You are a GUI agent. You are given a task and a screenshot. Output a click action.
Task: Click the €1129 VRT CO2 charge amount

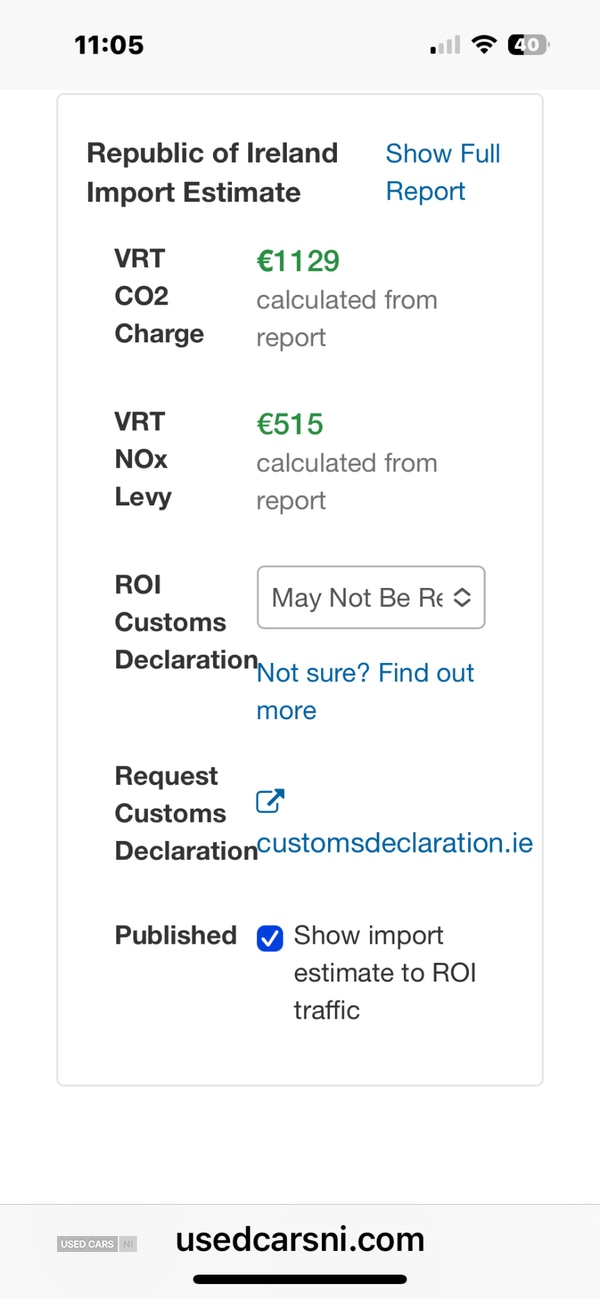pyautogui.click(x=298, y=261)
